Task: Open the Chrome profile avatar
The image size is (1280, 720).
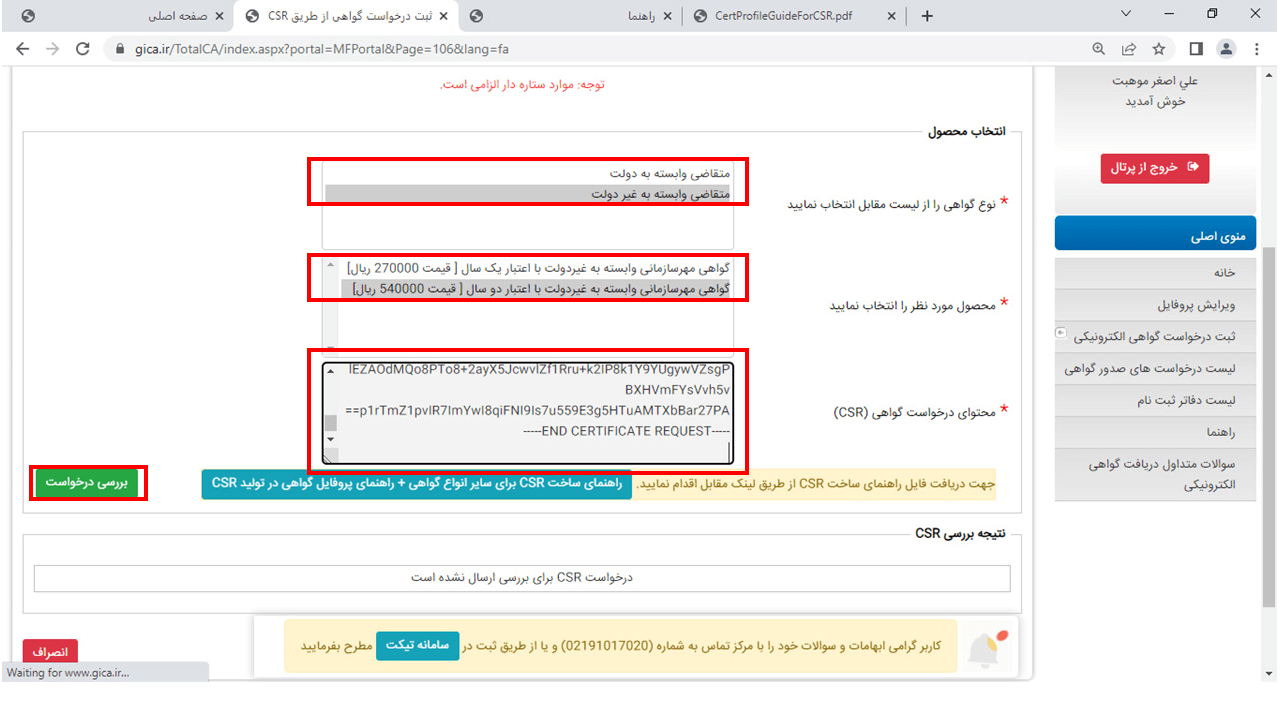Action: pyautogui.click(x=1226, y=49)
